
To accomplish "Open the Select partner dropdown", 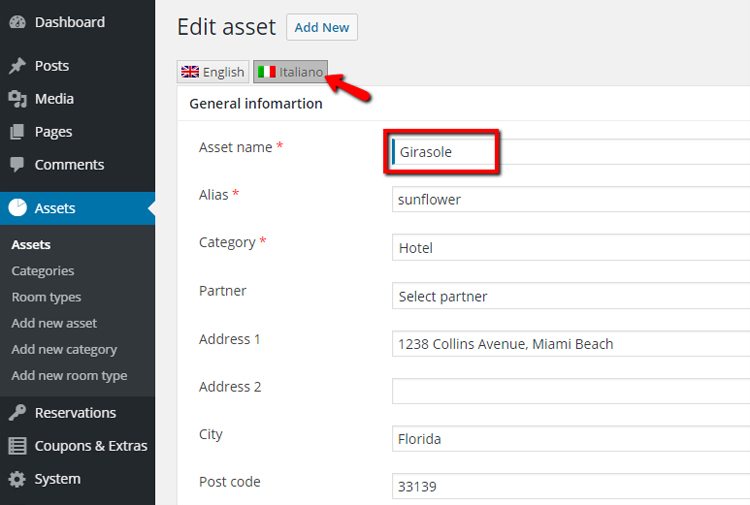I will tap(570, 296).
